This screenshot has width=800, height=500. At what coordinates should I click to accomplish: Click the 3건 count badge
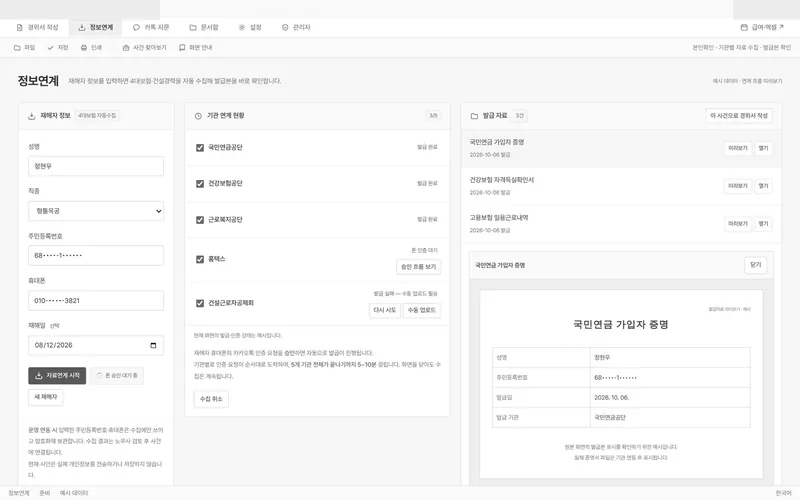coord(519,116)
